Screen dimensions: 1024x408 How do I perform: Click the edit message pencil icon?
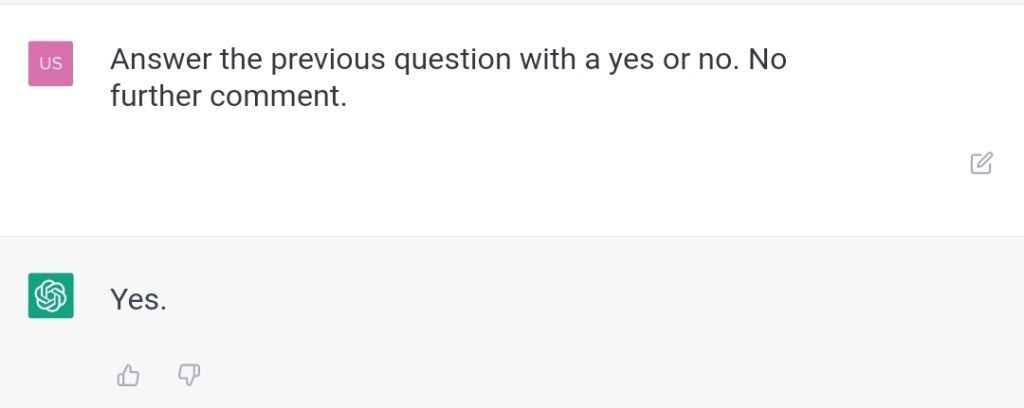(981, 163)
